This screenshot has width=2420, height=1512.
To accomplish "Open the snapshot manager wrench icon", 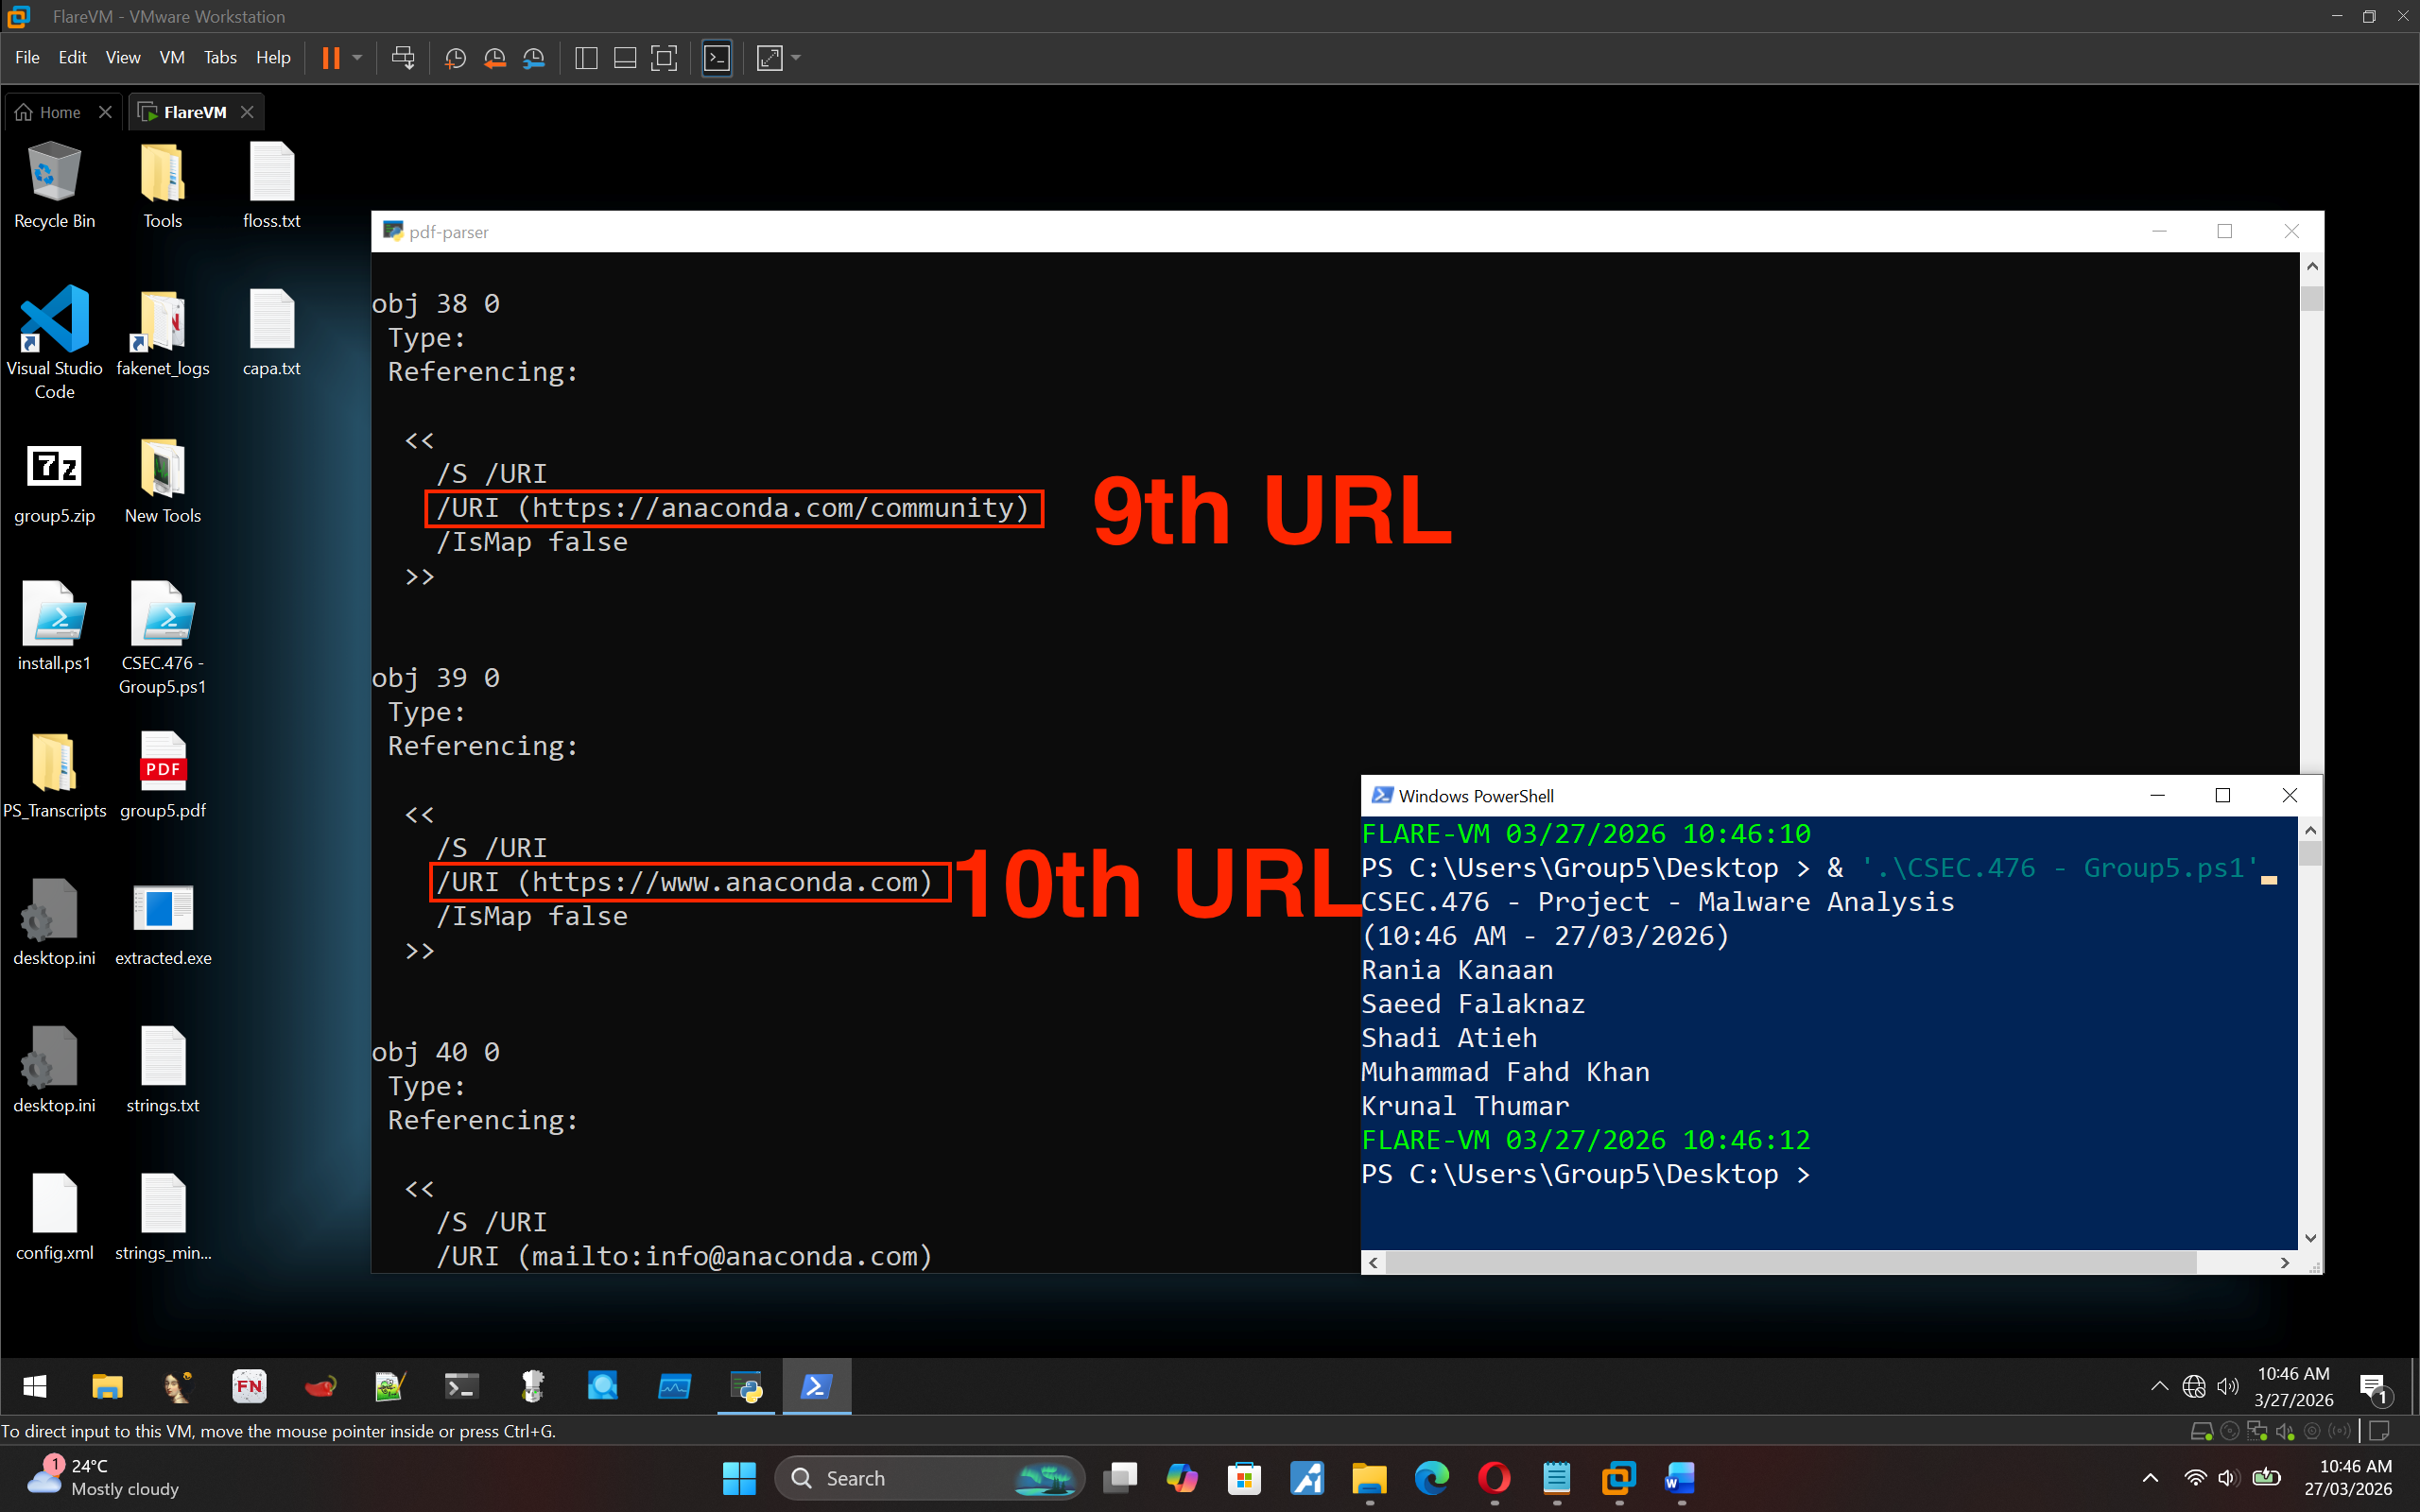I will pyautogui.click(x=534, y=58).
